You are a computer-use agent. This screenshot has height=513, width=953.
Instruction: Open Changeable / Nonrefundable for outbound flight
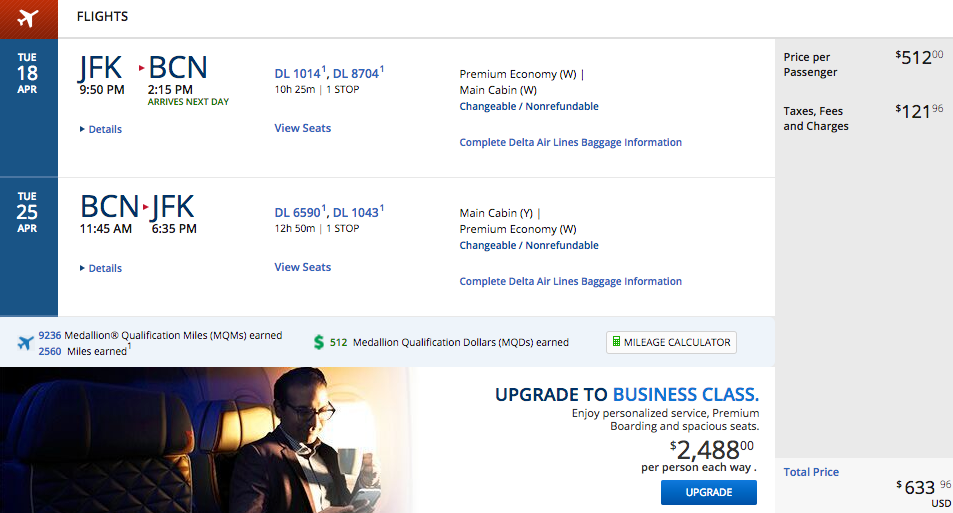point(529,106)
